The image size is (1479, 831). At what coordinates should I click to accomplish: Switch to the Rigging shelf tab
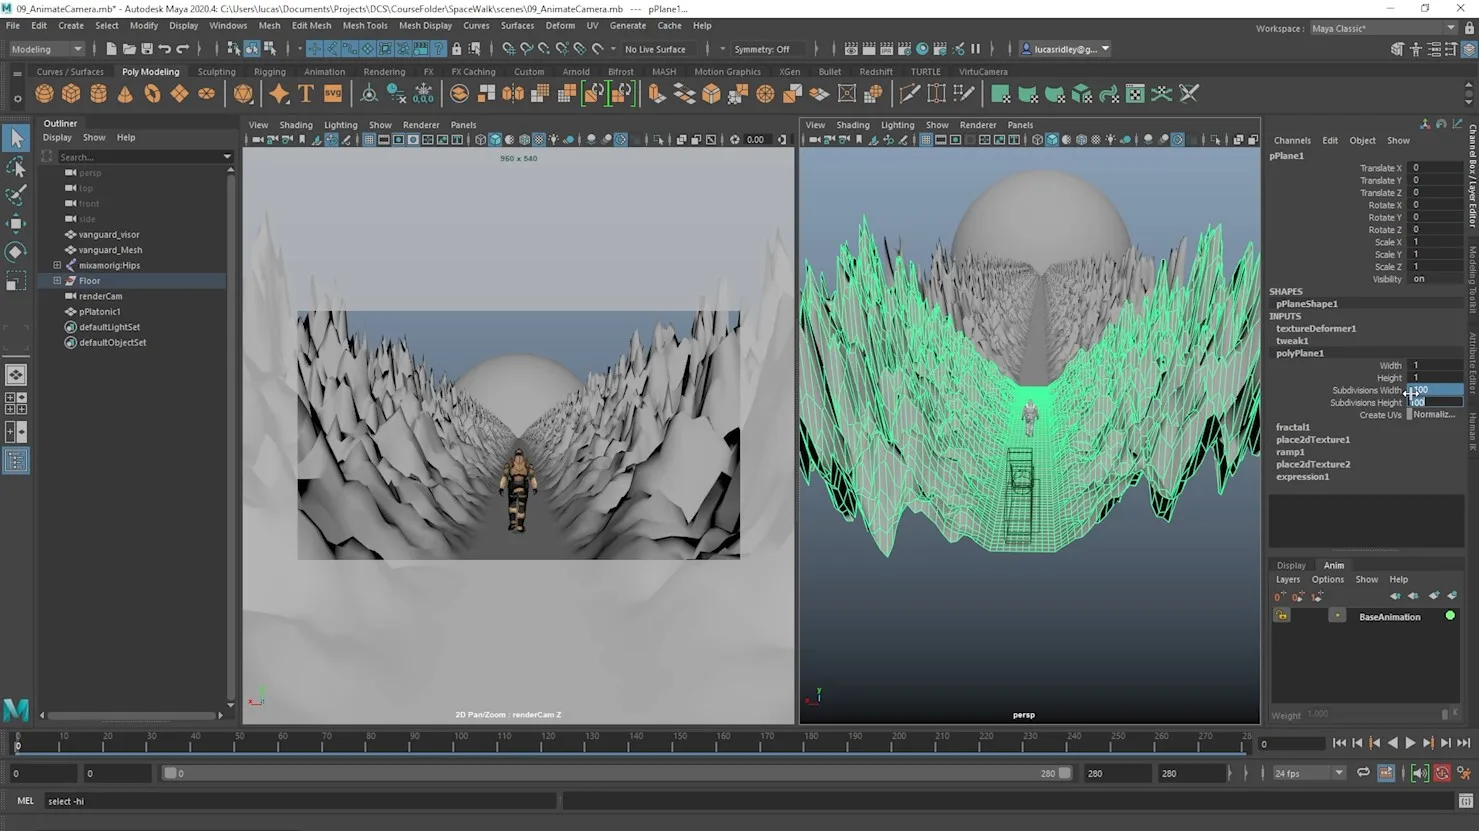pos(269,71)
